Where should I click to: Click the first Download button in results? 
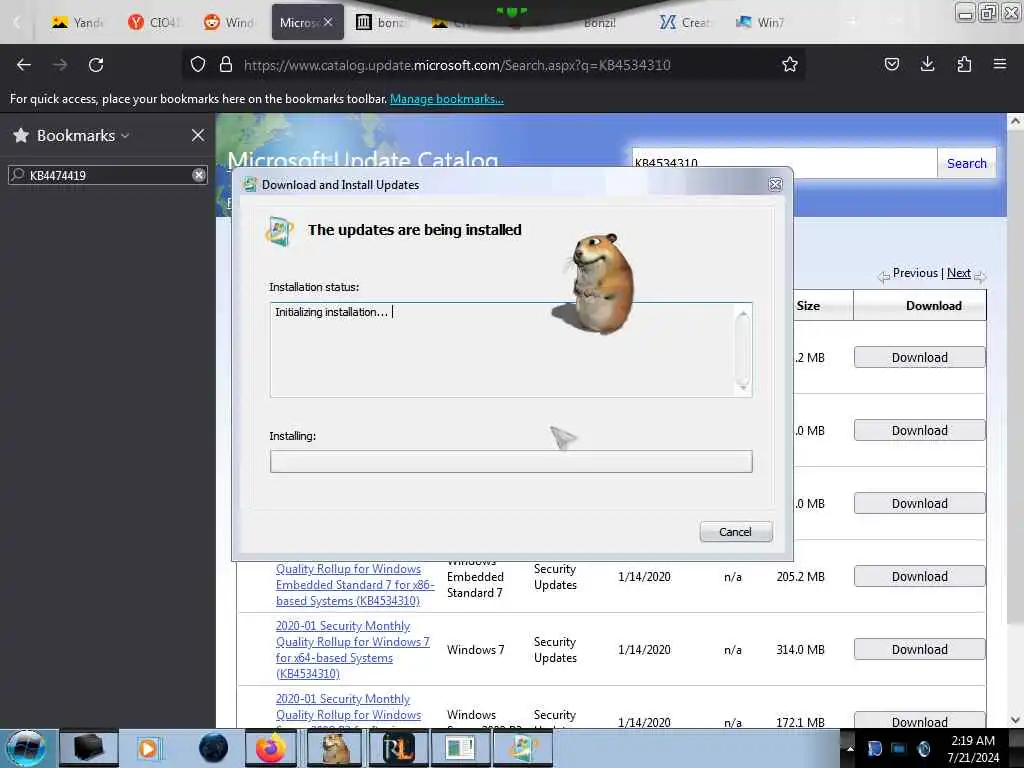click(919, 357)
